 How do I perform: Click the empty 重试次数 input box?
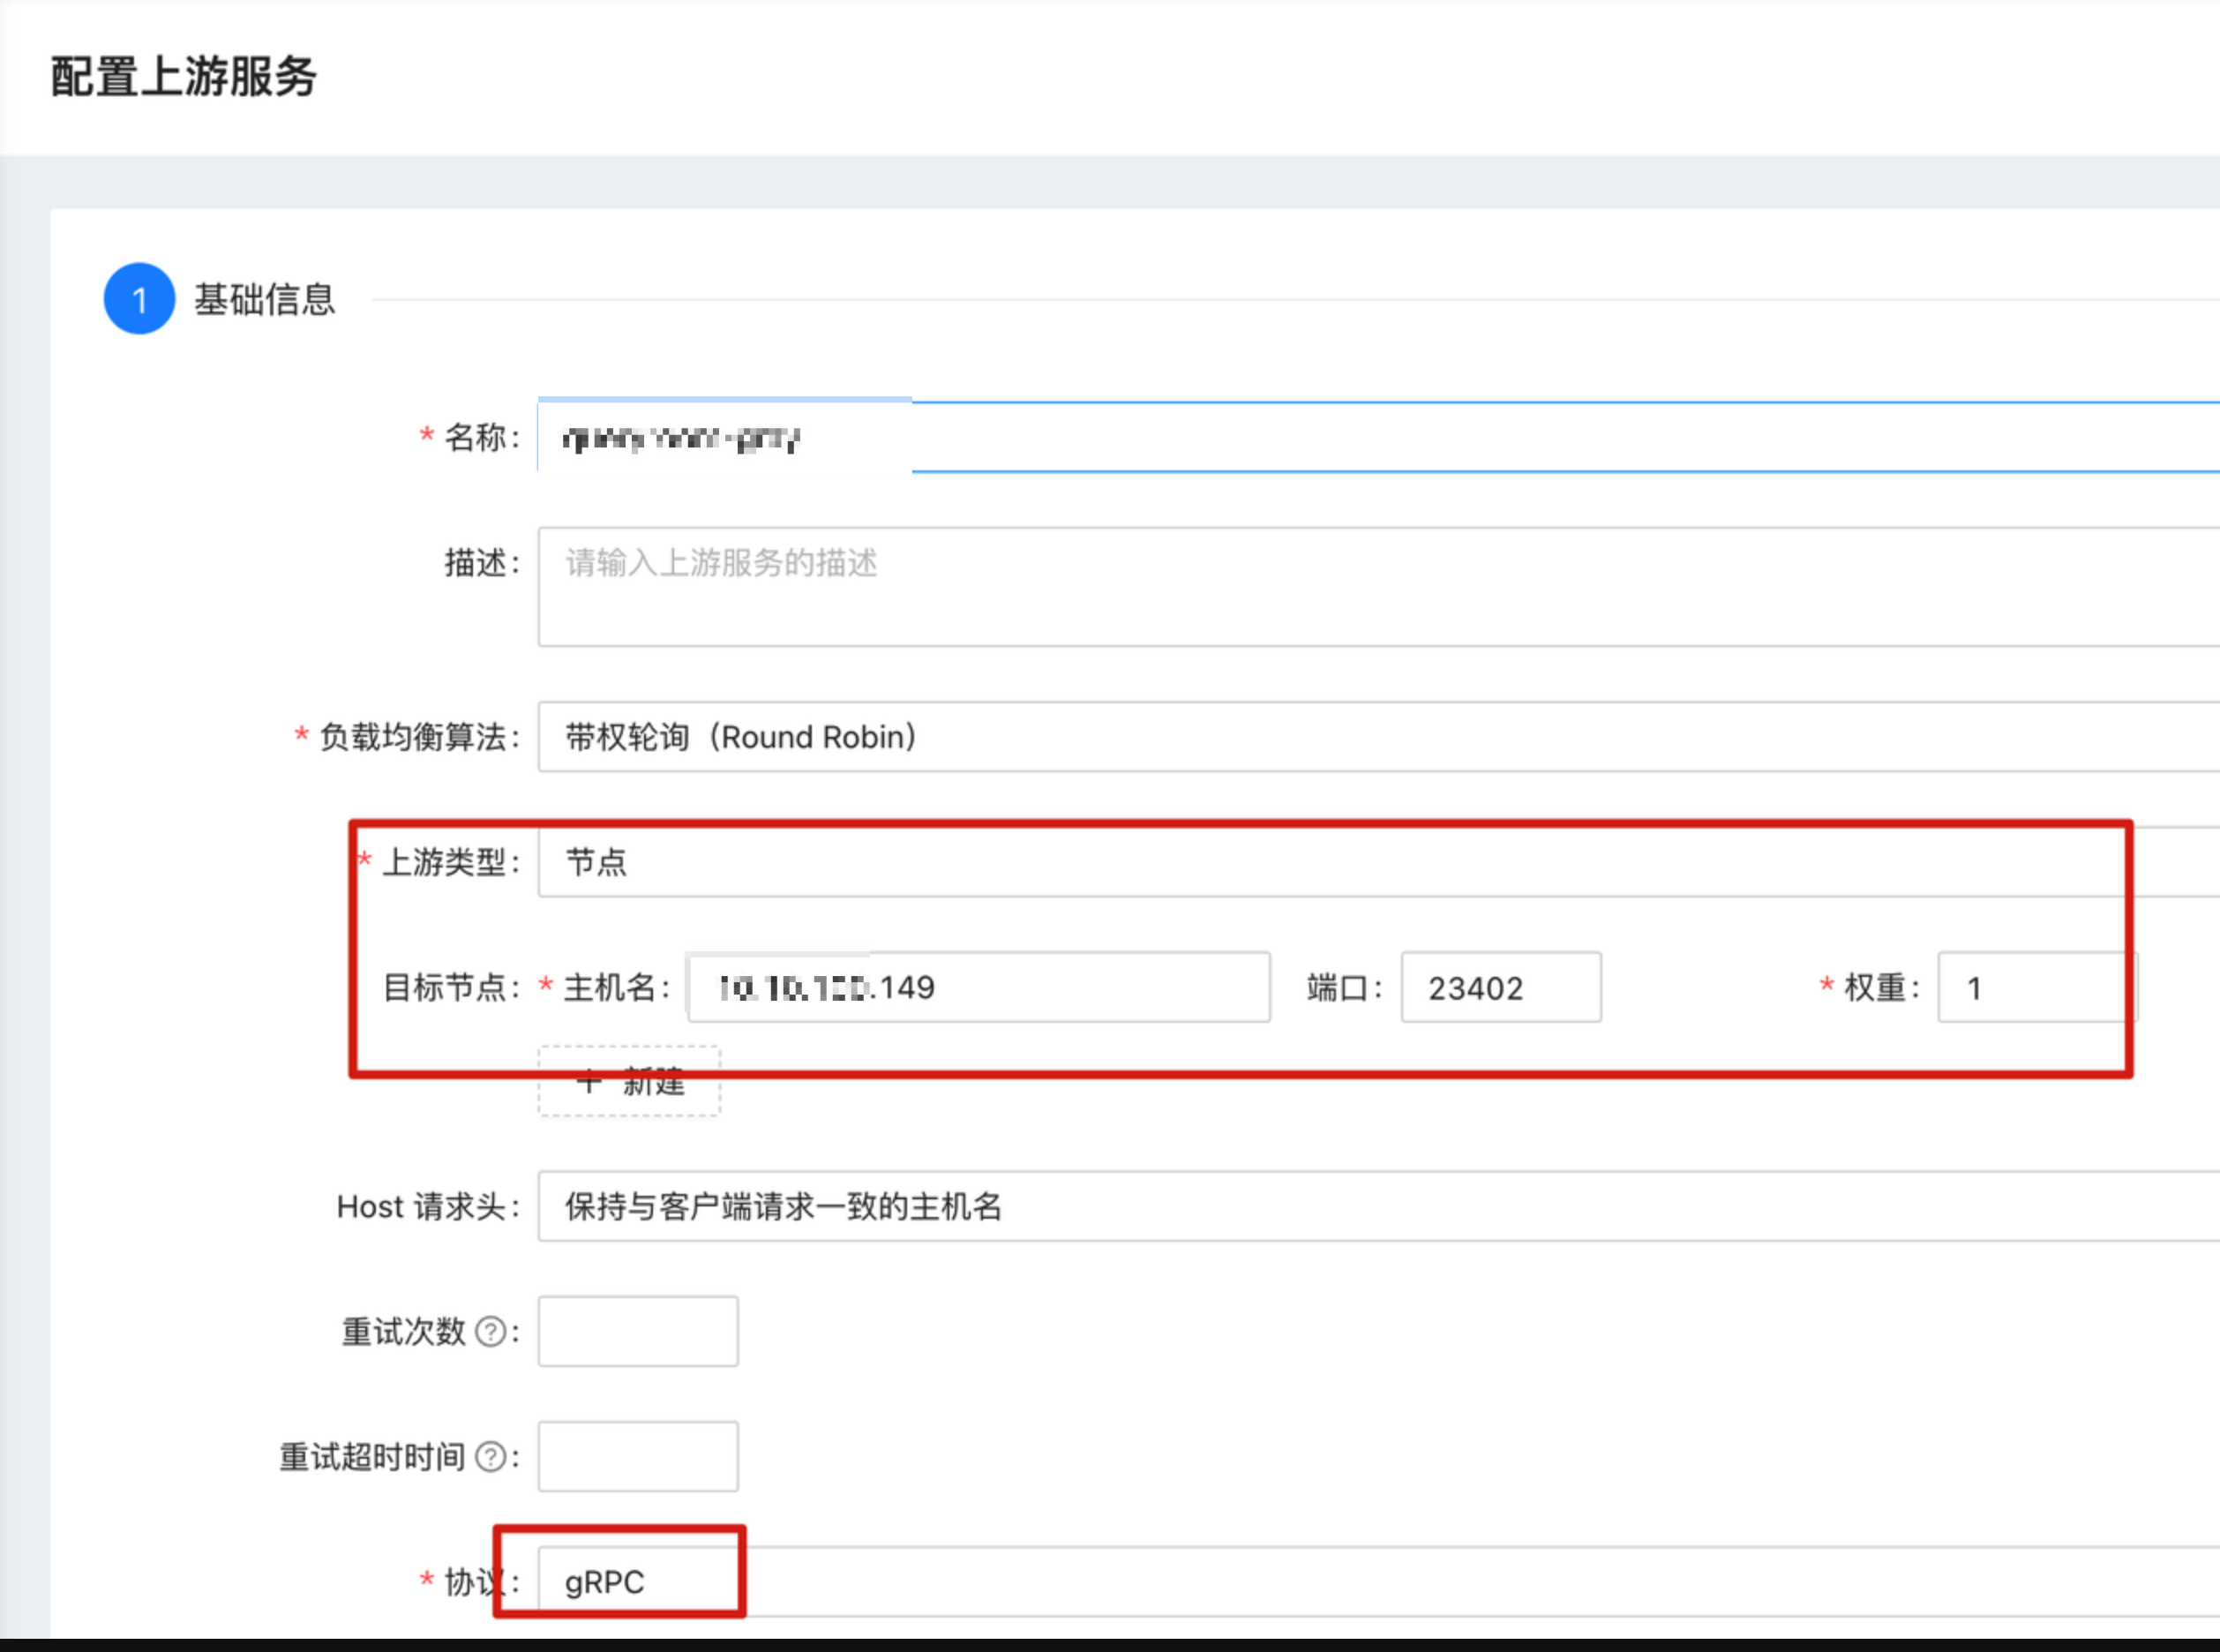(x=638, y=1332)
